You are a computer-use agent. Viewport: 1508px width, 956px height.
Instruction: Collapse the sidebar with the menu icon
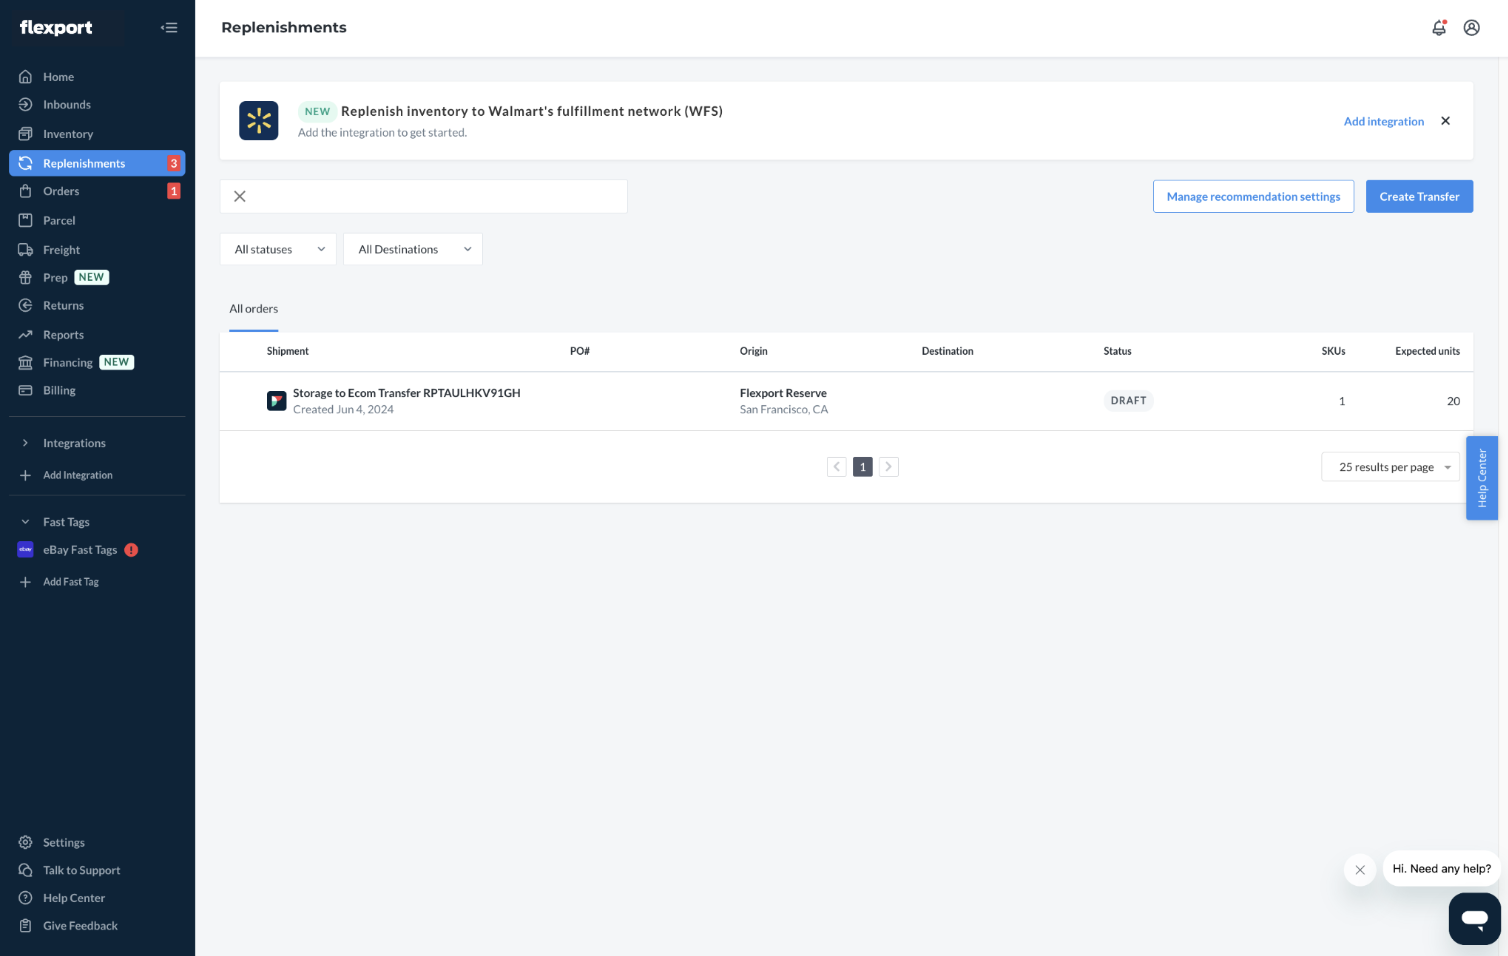169,28
